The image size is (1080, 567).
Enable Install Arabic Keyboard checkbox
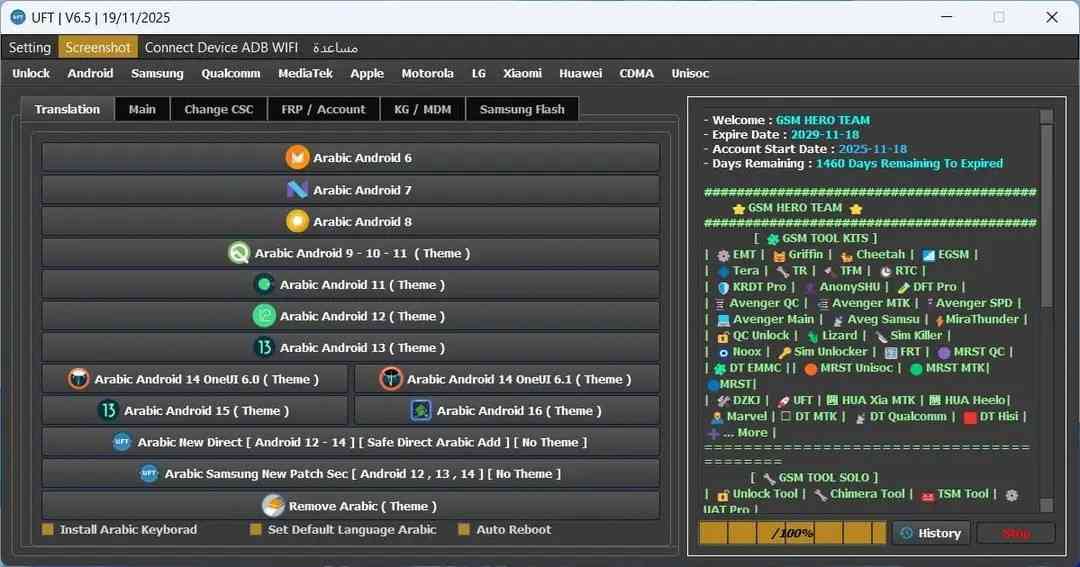48,530
